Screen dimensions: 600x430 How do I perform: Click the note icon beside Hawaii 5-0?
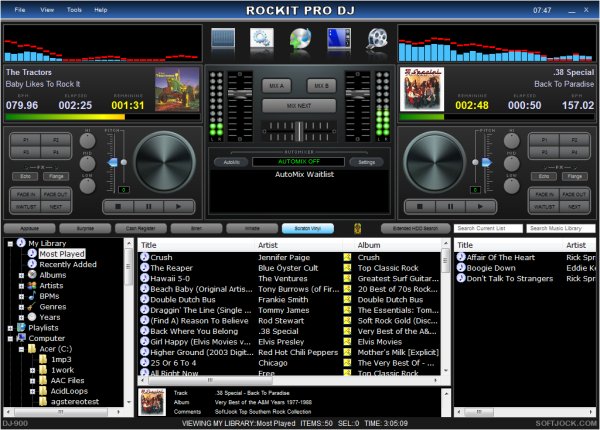(x=145, y=278)
